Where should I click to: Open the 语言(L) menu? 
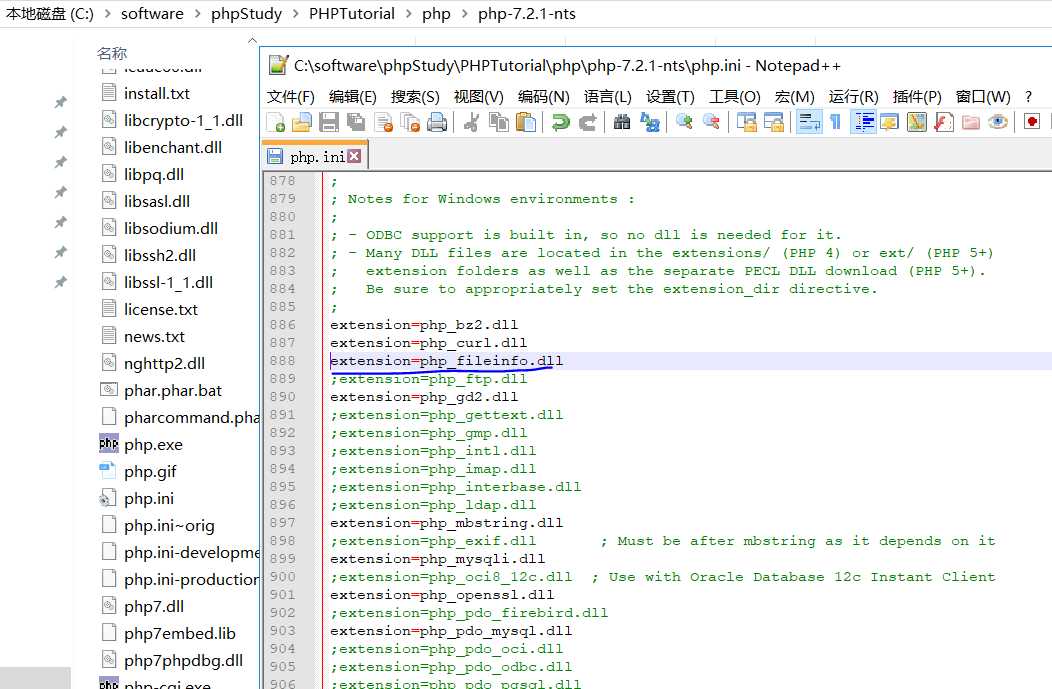click(607, 97)
